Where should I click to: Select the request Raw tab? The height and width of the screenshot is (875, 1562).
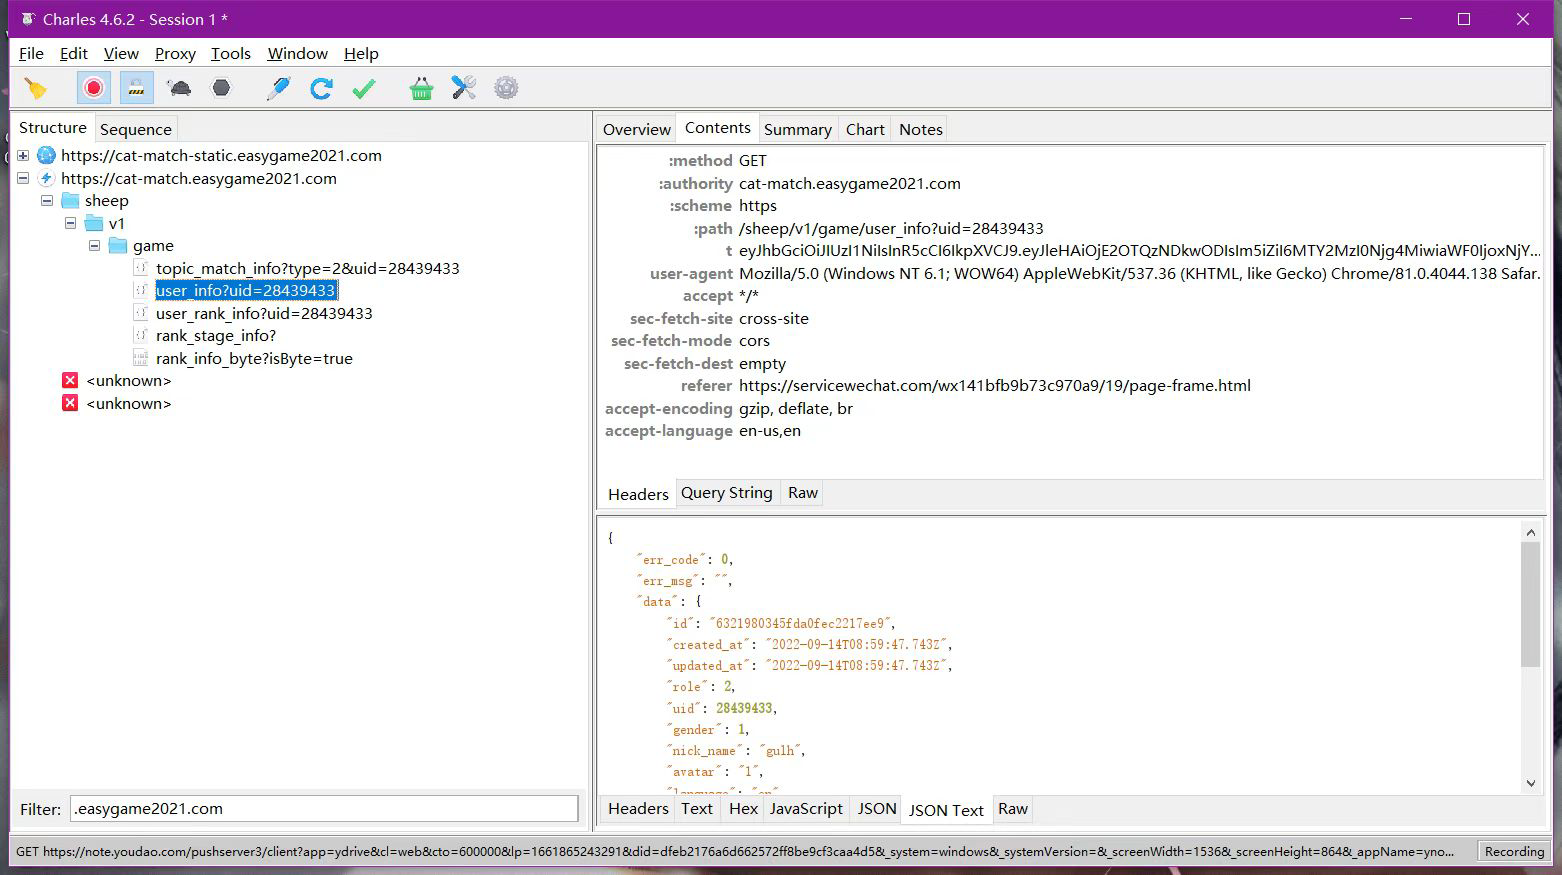[803, 493]
